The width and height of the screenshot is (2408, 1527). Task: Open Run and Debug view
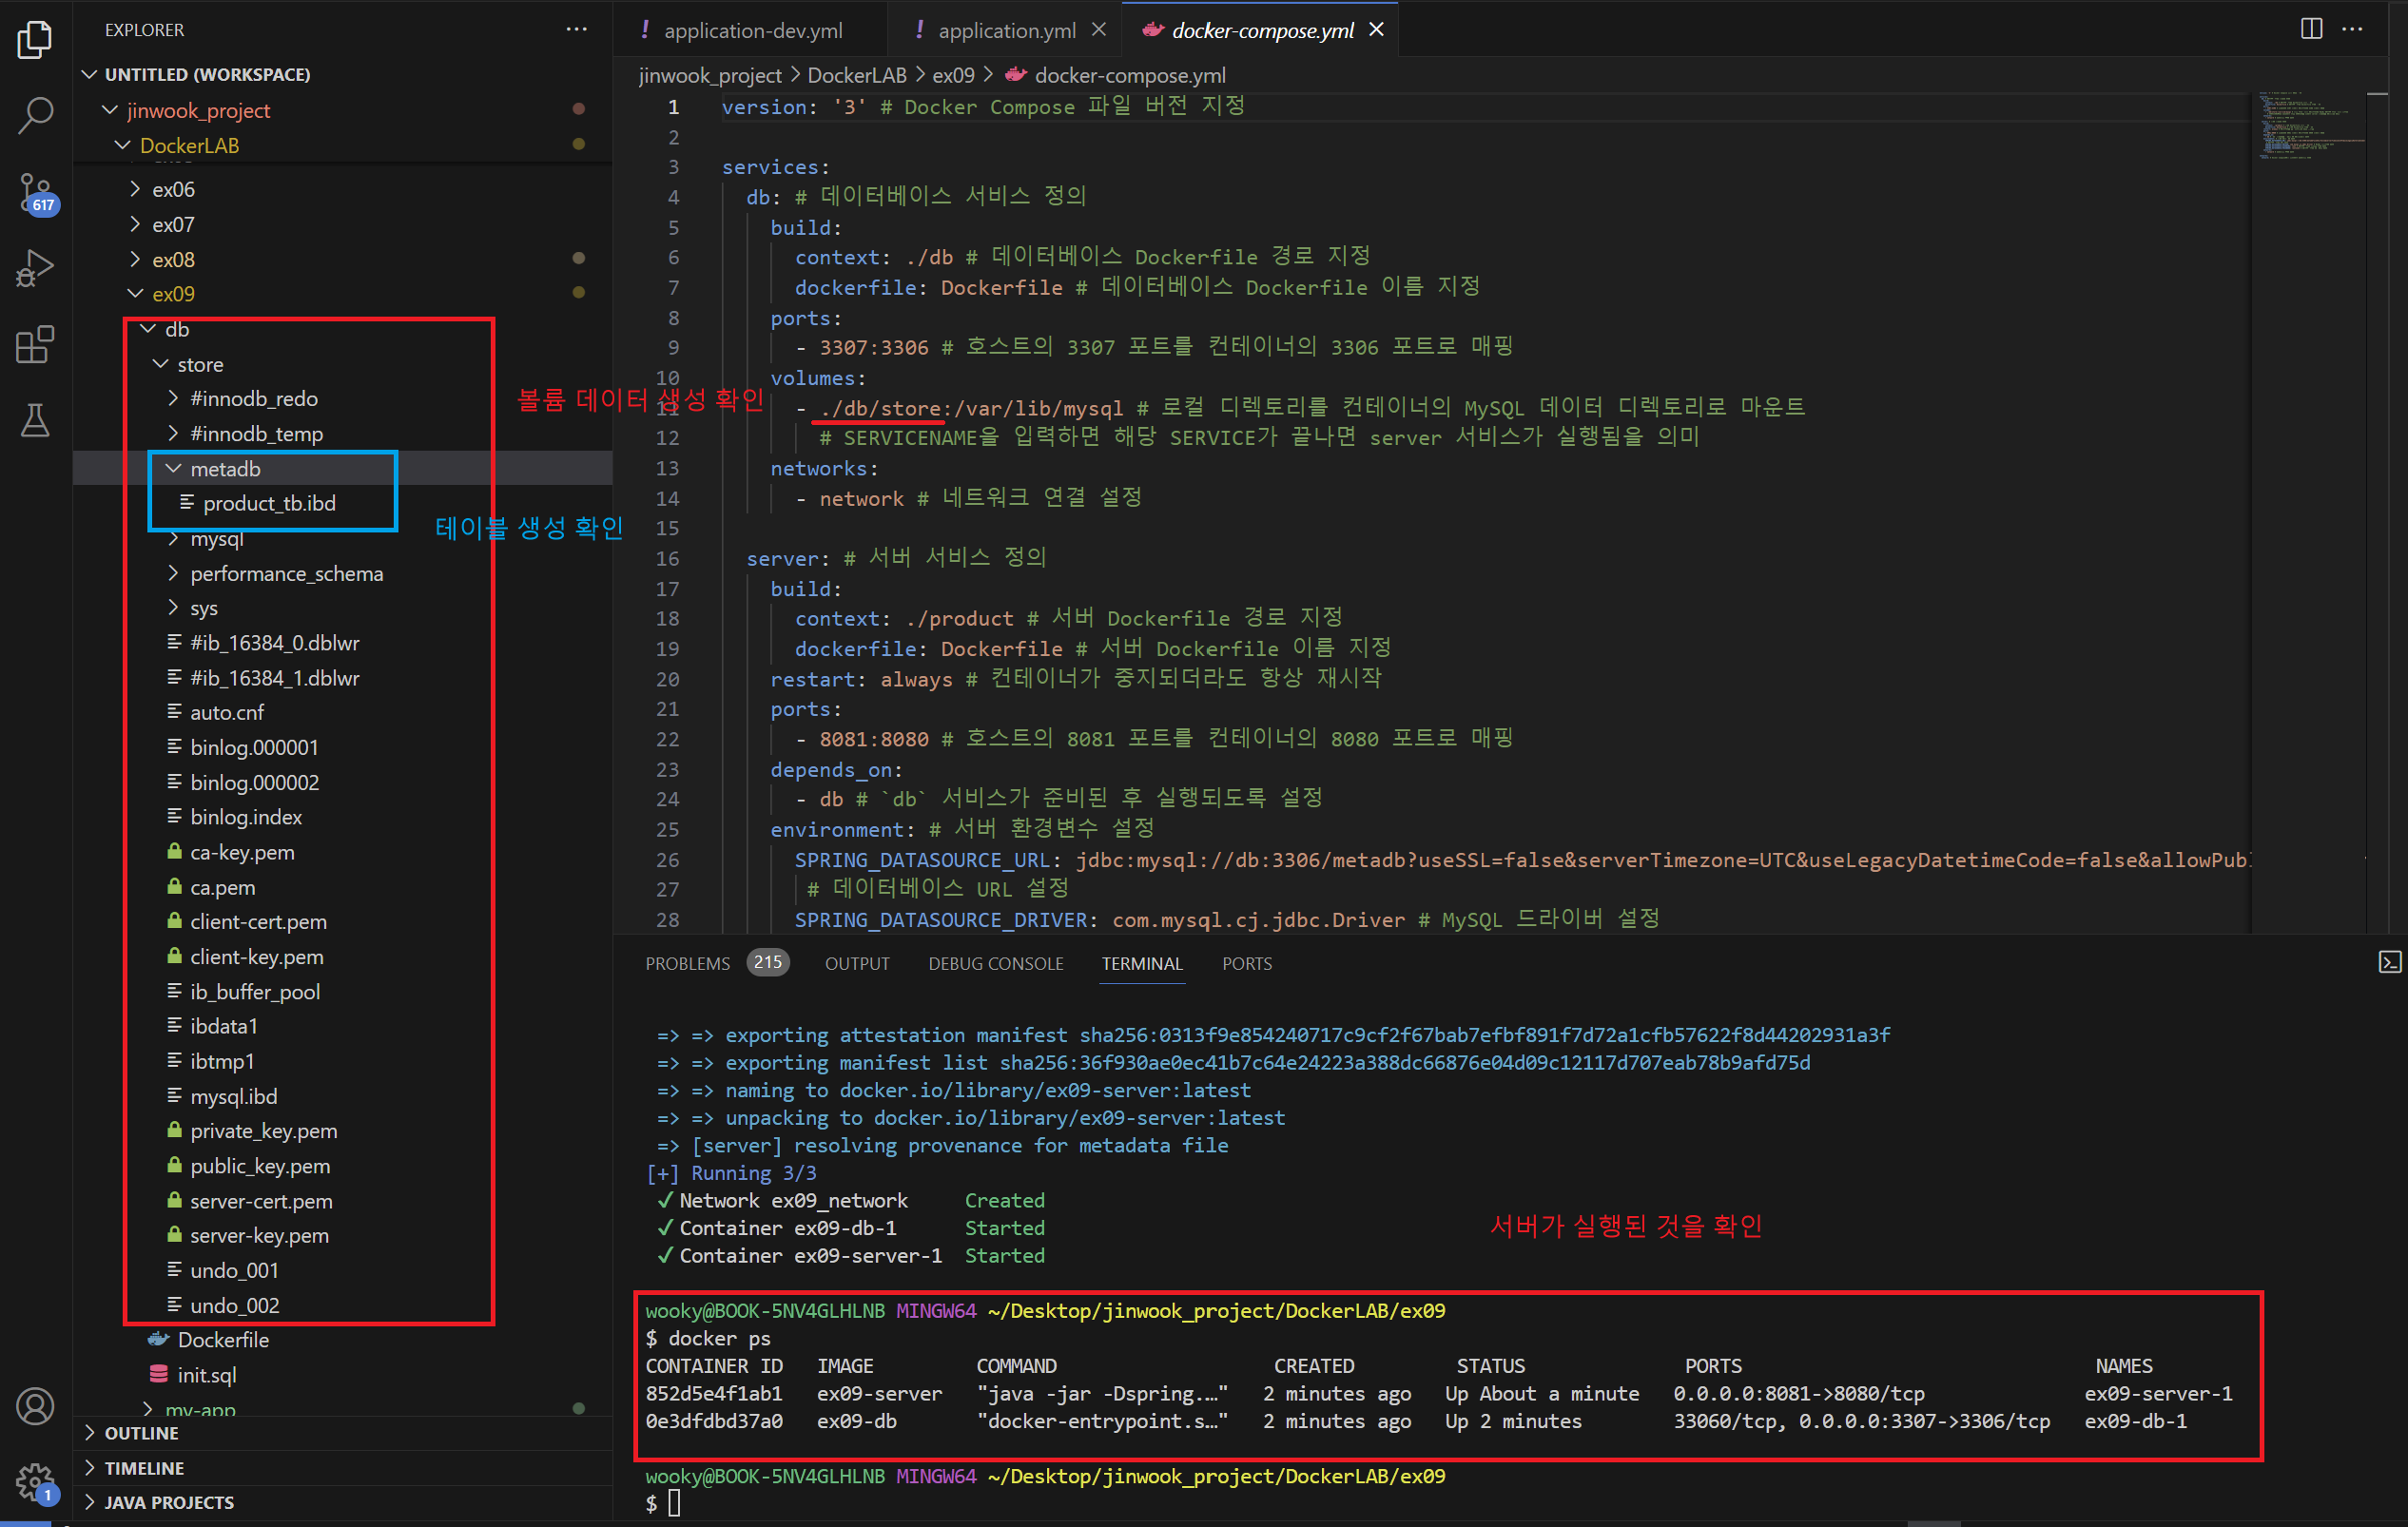click(36, 268)
